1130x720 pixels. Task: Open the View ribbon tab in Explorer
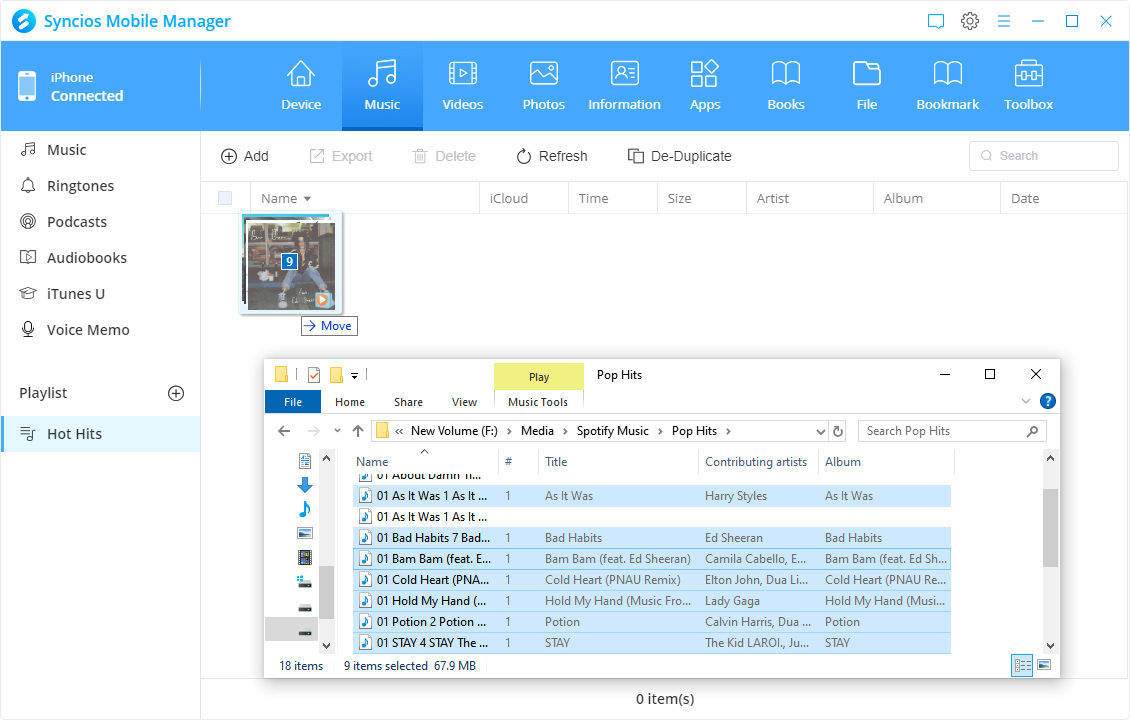[464, 402]
